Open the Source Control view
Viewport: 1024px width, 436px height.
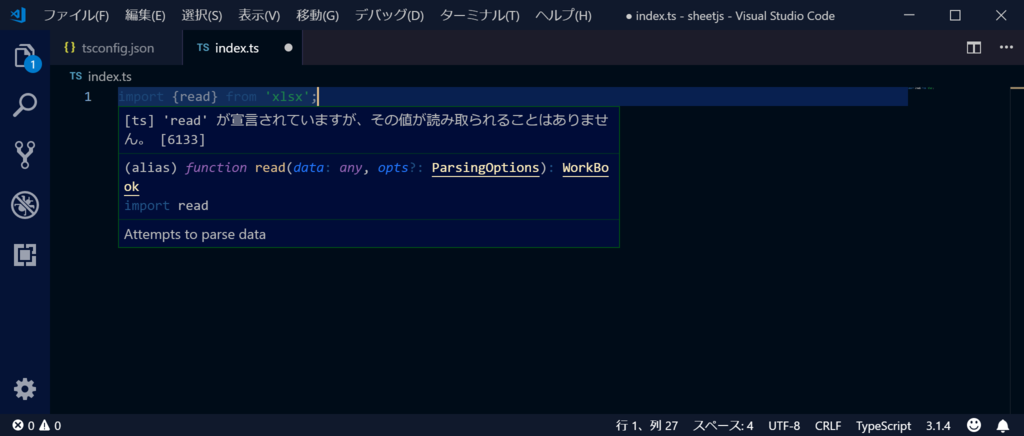[x=25, y=155]
